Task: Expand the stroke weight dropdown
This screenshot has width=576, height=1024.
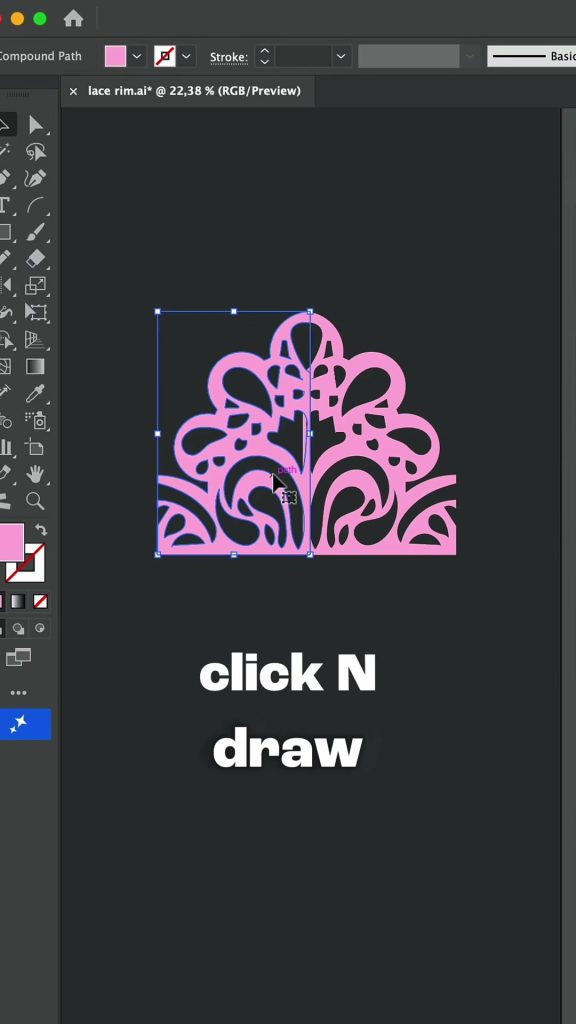Action: [340, 56]
